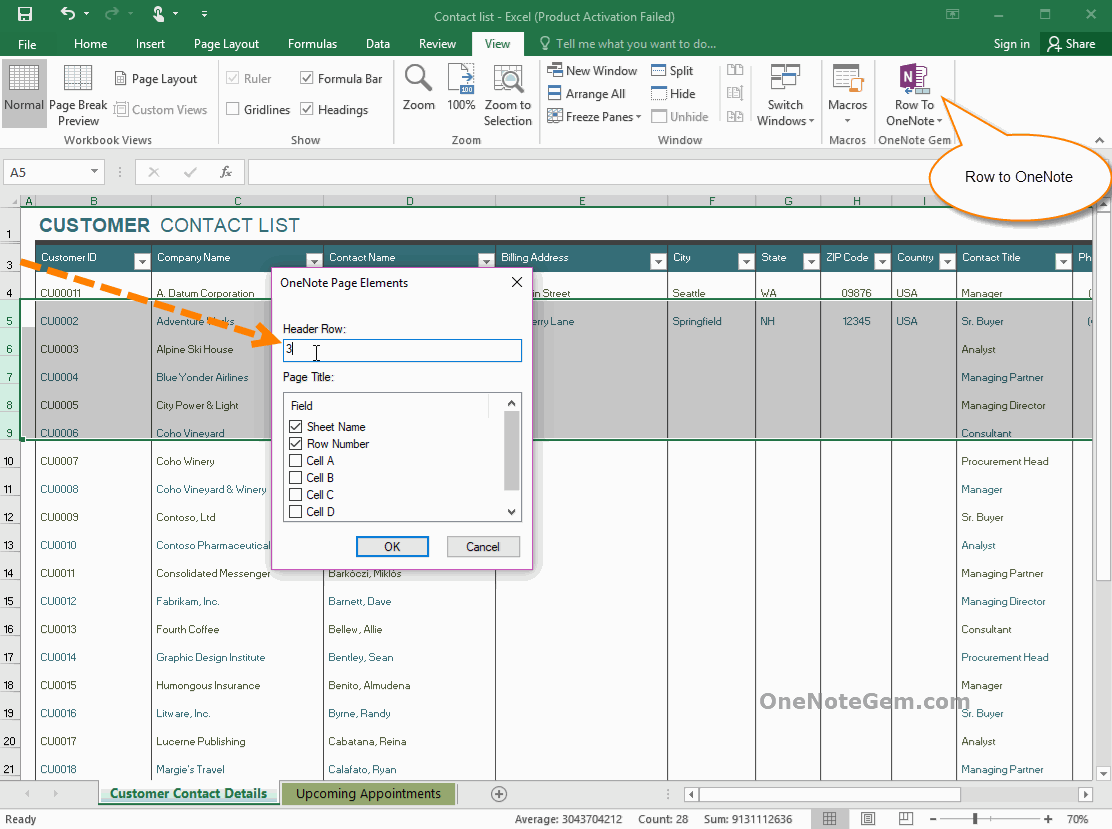This screenshot has height=829, width=1112.
Task: Confirm with the OK button
Action: click(x=392, y=546)
